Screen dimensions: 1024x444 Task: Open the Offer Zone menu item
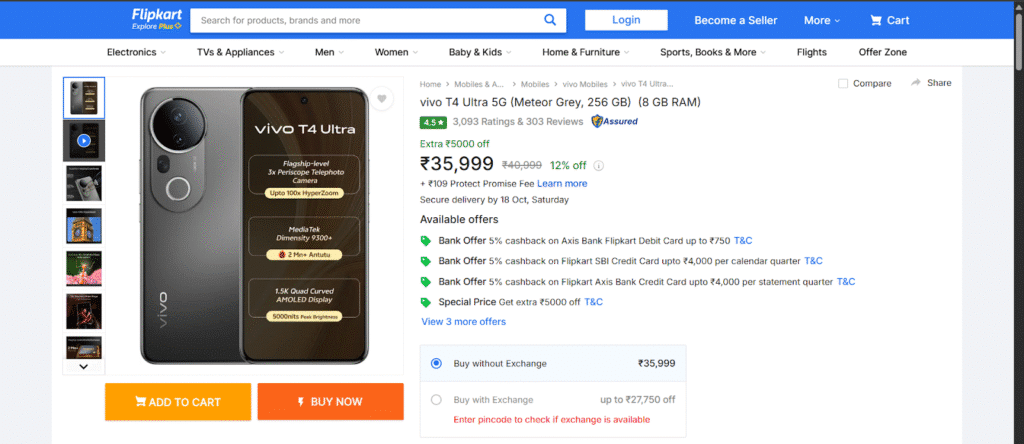coord(882,52)
